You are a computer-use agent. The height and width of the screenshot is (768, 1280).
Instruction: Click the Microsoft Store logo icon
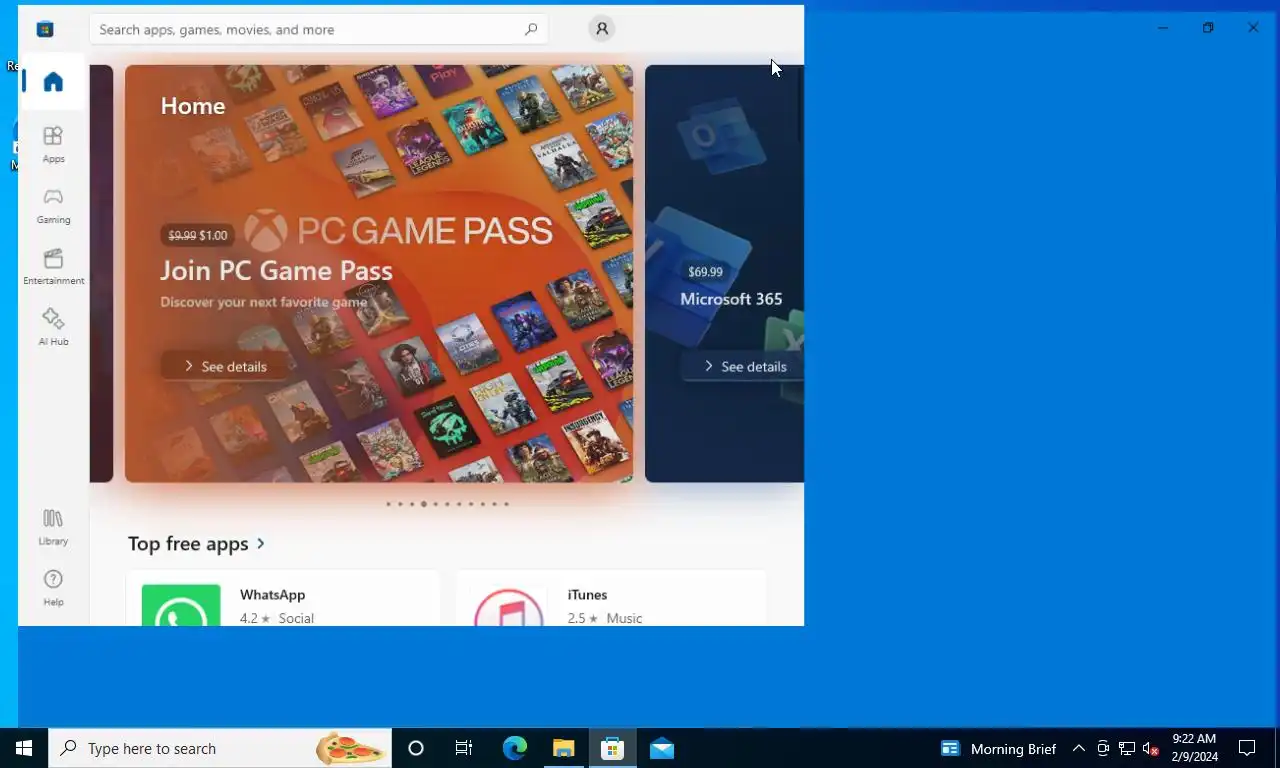(x=45, y=29)
